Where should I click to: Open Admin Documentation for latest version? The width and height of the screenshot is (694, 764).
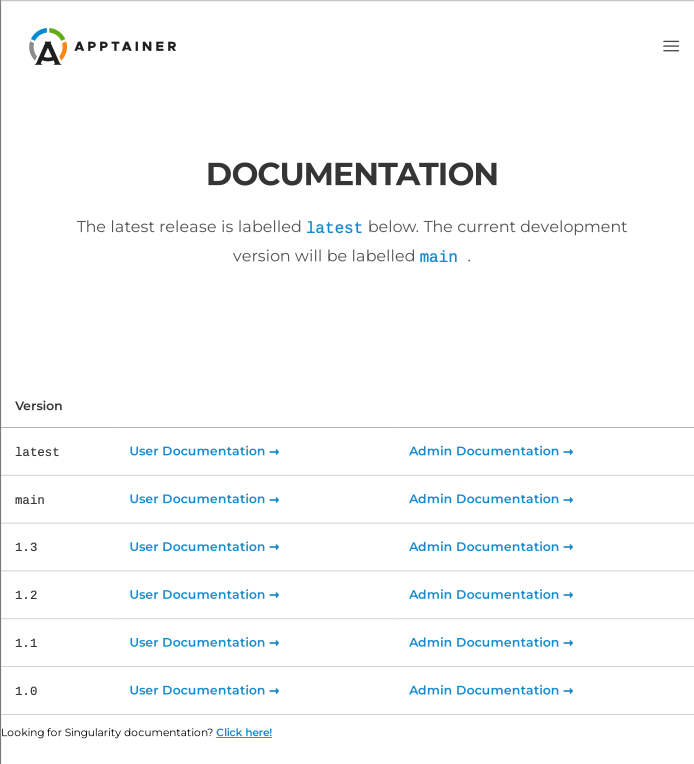pos(491,451)
